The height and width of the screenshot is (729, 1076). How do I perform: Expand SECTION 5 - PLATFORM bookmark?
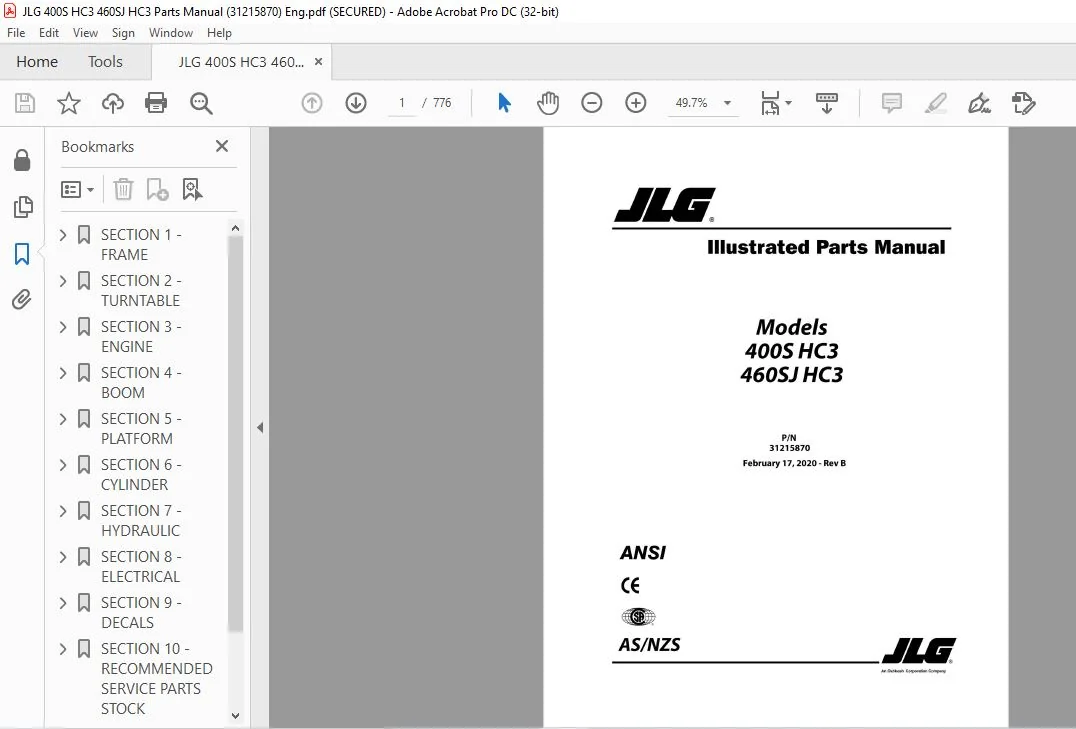coord(63,419)
